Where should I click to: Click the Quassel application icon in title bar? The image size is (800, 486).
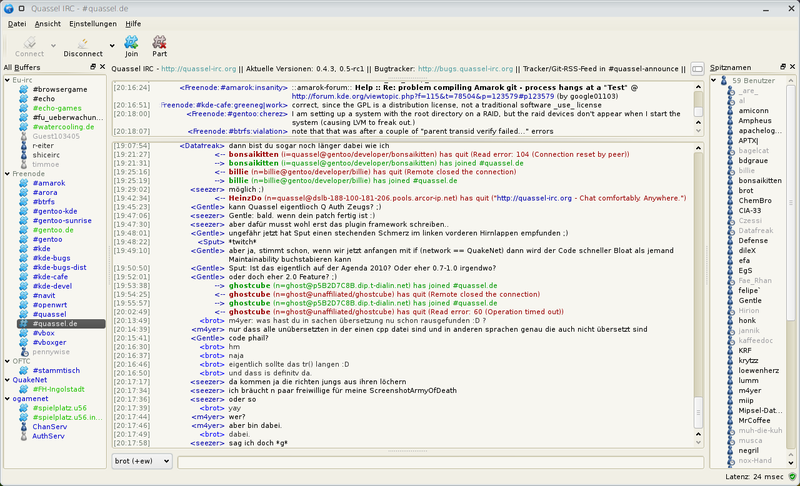point(9,8)
